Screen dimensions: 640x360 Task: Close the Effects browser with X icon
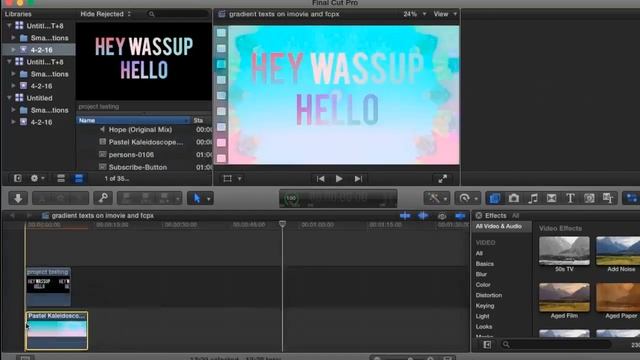(478, 216)
